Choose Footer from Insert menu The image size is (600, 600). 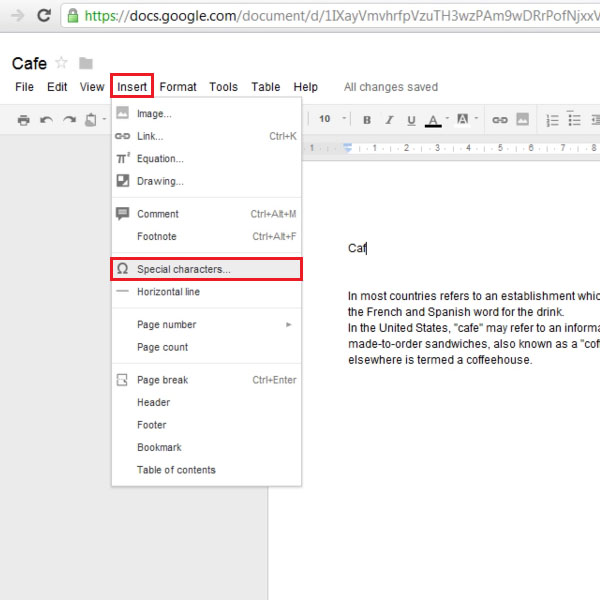[207, 425]
